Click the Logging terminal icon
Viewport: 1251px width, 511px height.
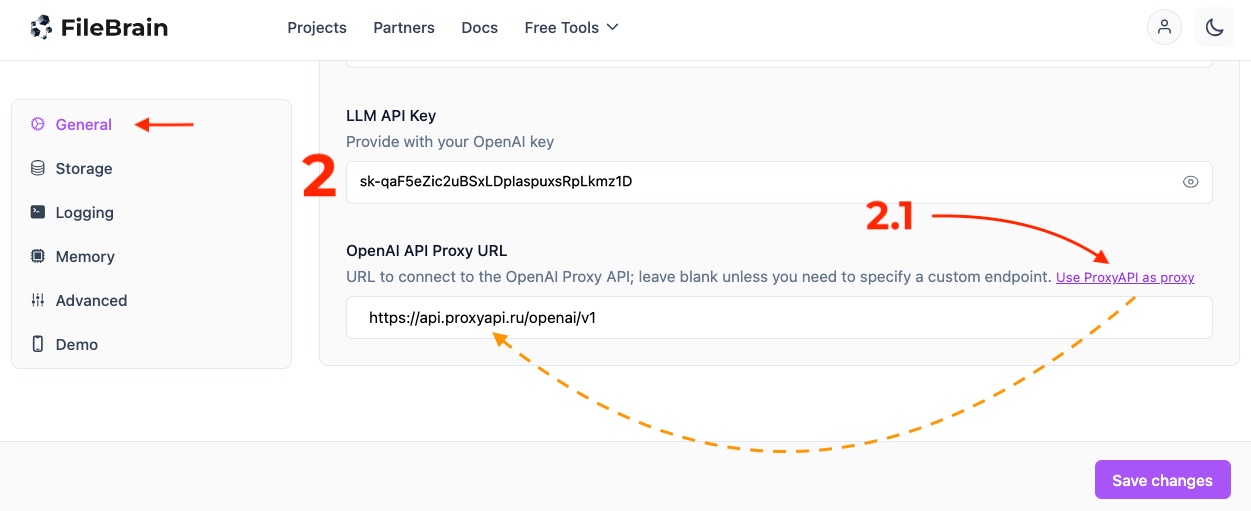click(38, 213)
